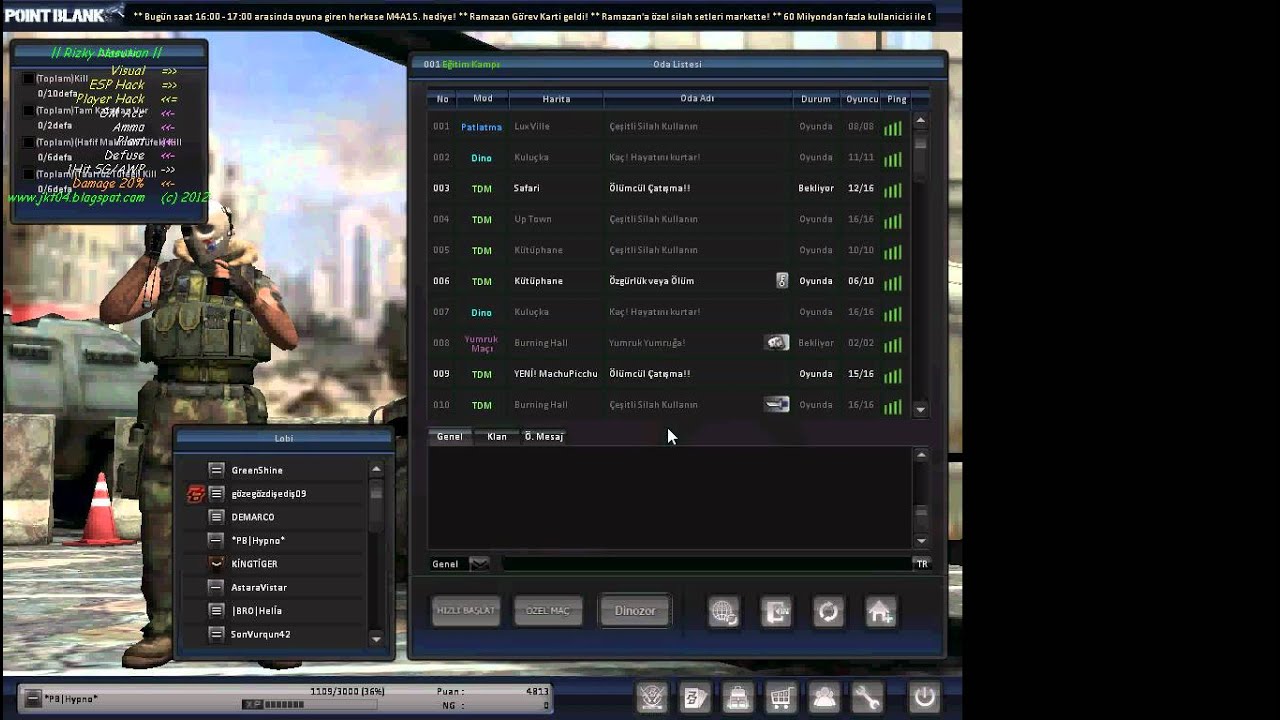This screenshot has width=1280, height=720.
Task: Expand the Visual hack menu arrow
Action: point(168,71)
